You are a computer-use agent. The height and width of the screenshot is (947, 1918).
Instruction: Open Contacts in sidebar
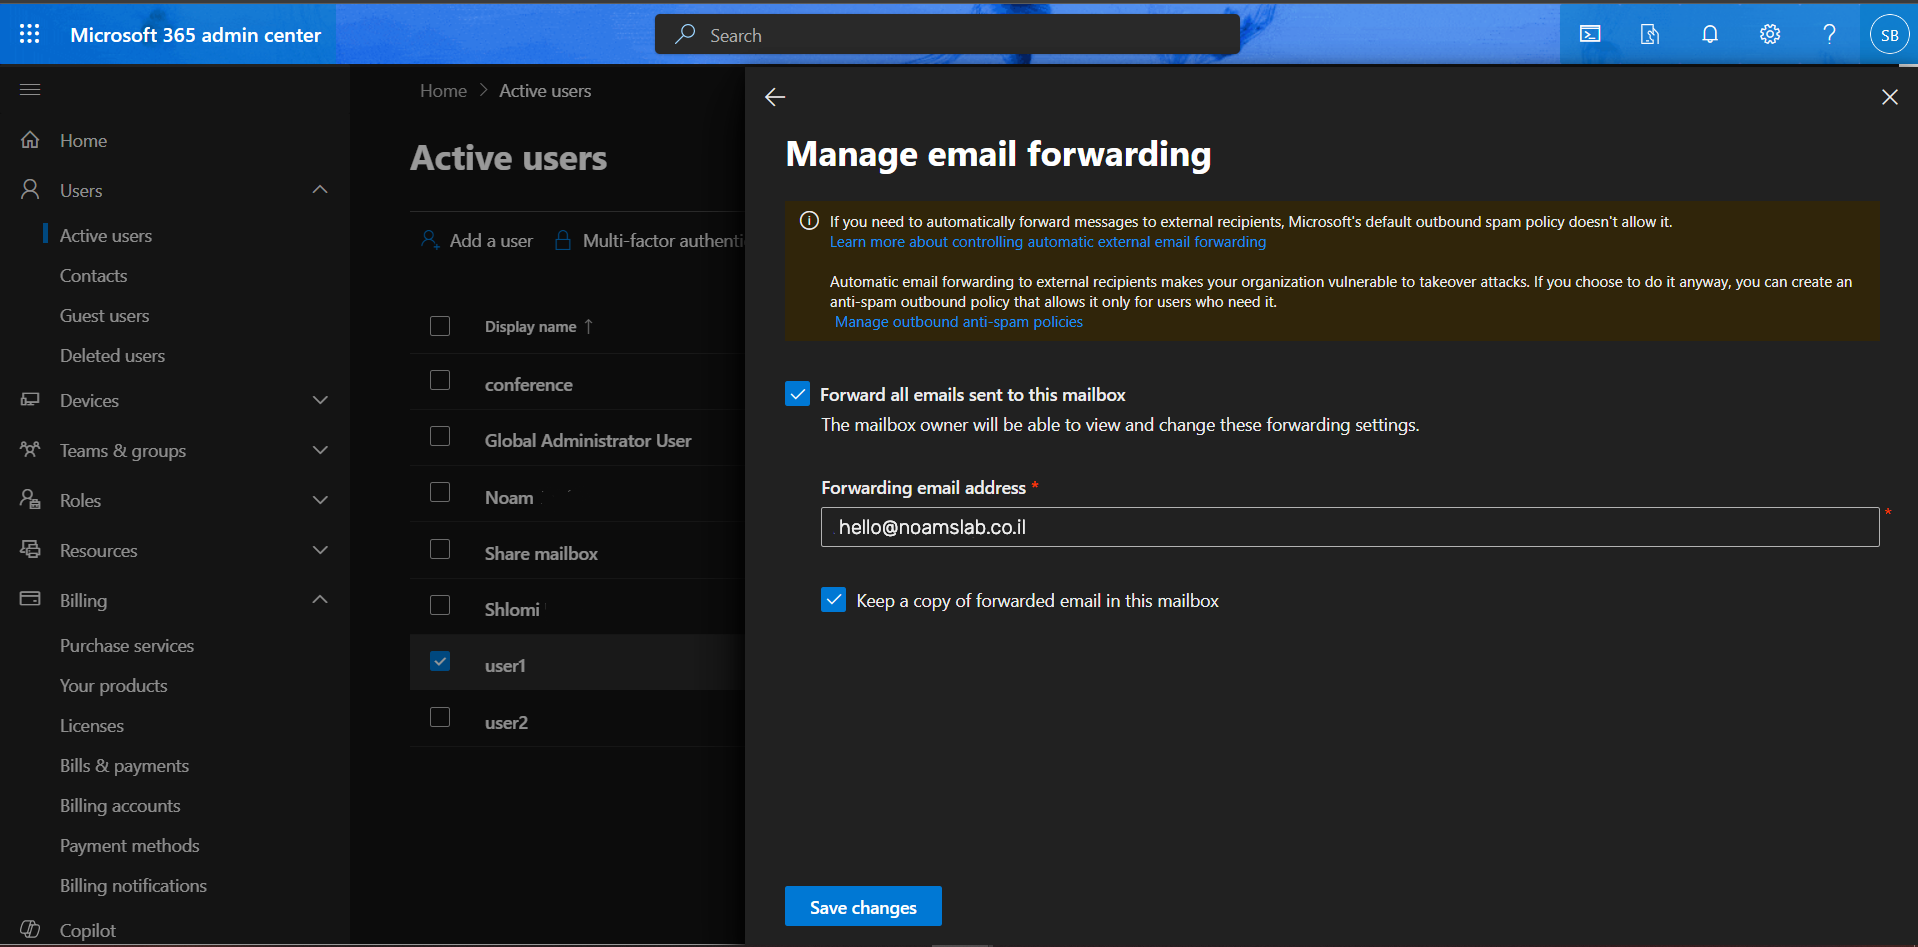94,275
